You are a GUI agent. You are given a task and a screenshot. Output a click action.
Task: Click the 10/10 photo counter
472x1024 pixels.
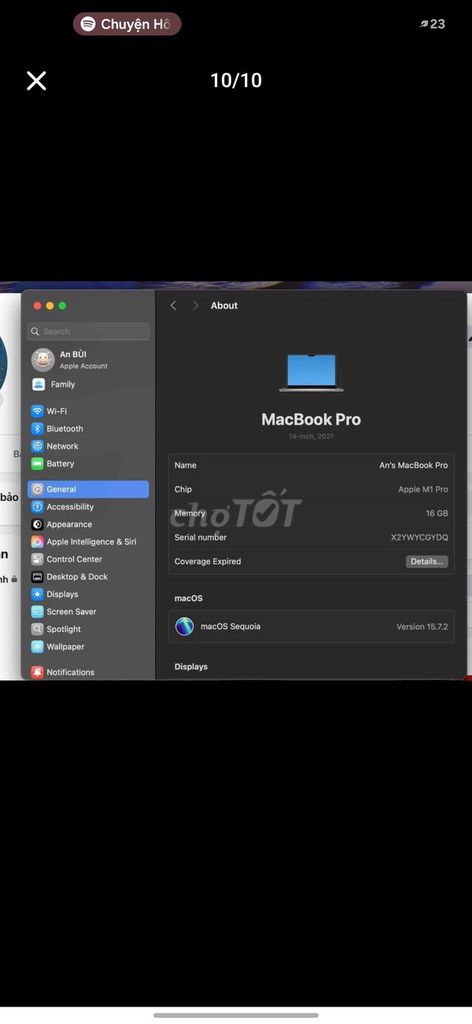236,80
